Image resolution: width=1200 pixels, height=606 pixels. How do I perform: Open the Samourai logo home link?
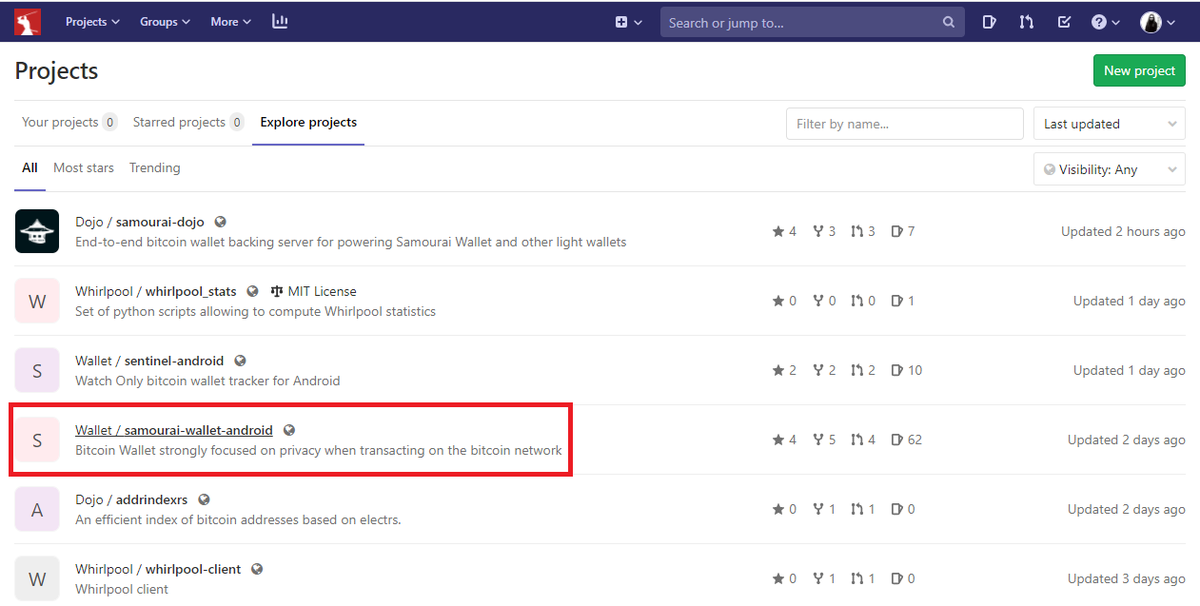[x=27, y=21]
